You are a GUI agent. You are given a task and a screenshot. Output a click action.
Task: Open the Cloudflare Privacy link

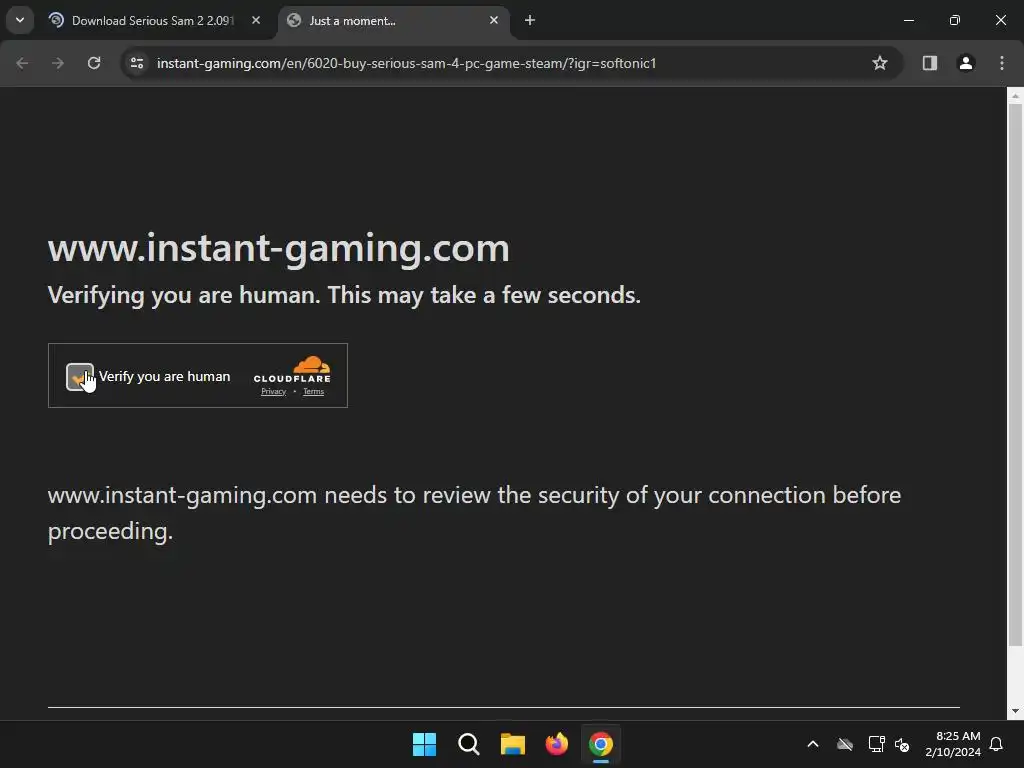274,392
